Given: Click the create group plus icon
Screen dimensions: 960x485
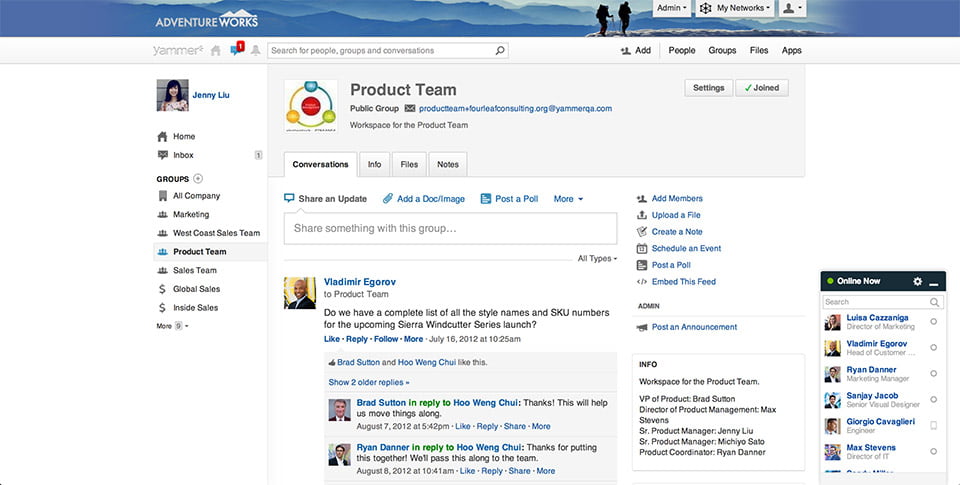Looking at the screenshot, I should click(198, 179).
